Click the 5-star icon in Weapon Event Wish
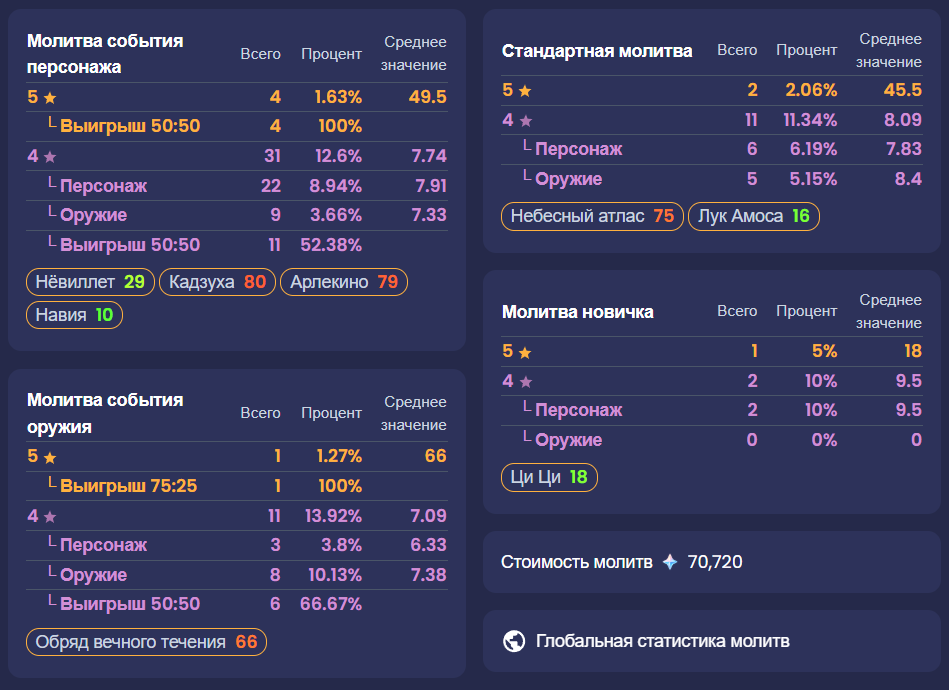Viewport: 949px width, 690px height. tap(50, 458)
